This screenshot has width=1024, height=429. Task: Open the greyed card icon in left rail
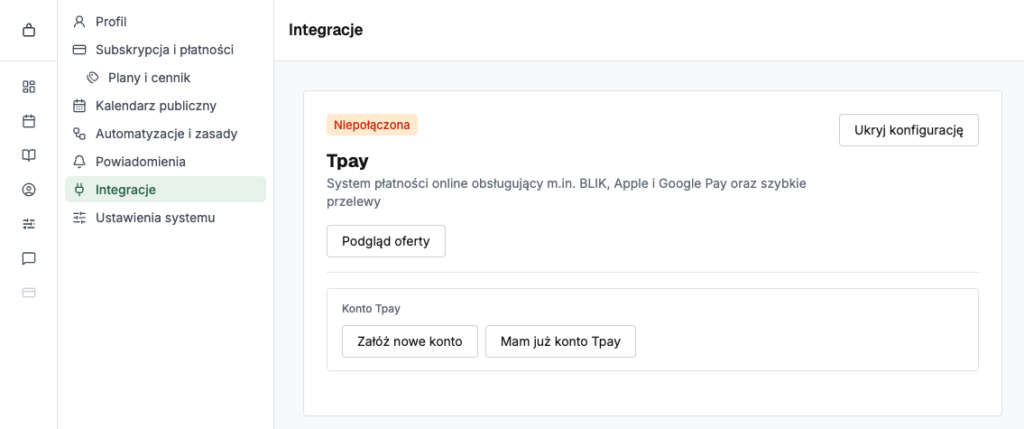(x=29, y=293)
